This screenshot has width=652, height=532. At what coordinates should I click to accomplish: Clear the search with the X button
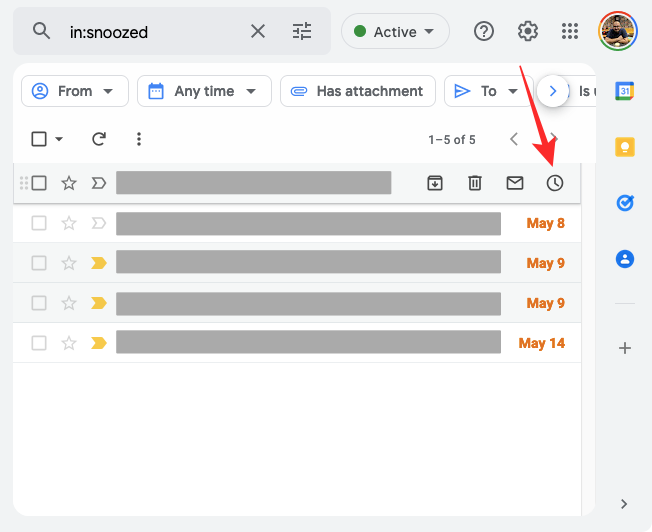tap(258, 31)
